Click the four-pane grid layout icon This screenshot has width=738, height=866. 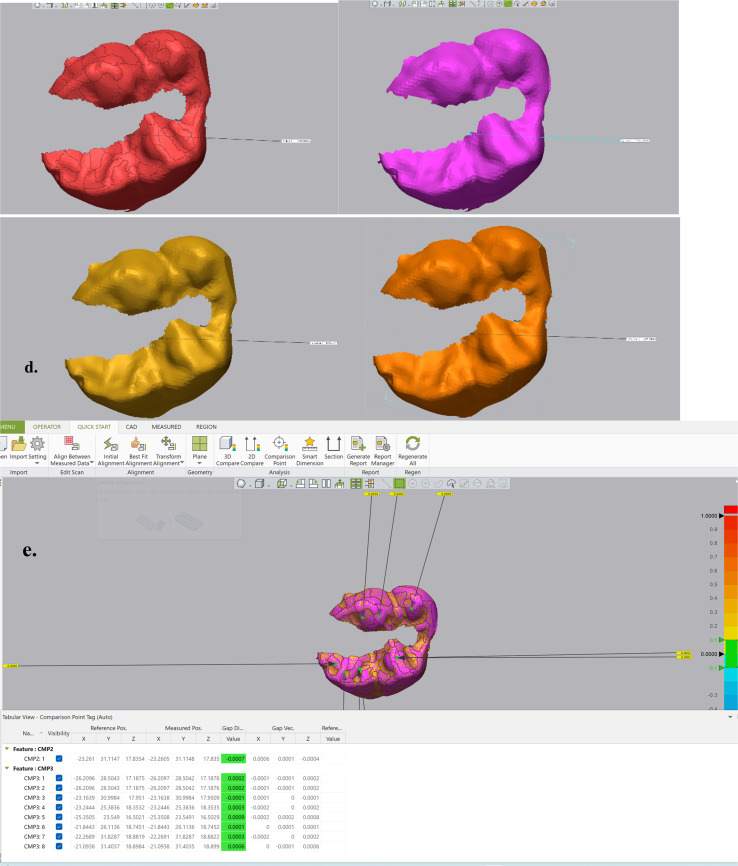click(x=356, y=484)
